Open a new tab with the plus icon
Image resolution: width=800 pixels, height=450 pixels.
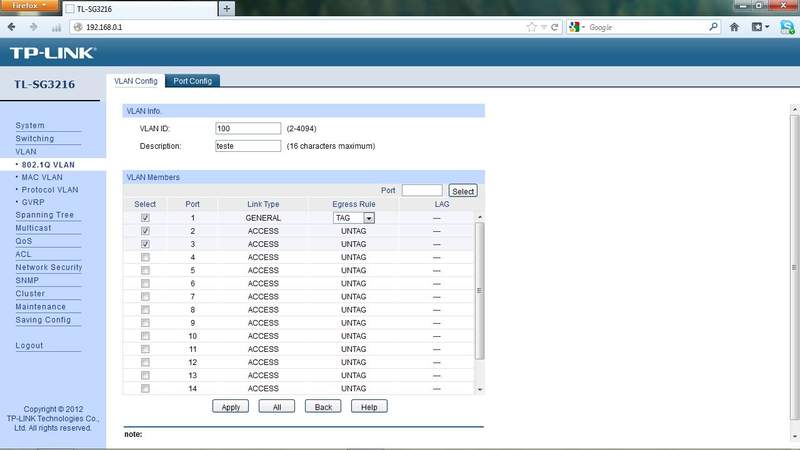pos(227,9)
